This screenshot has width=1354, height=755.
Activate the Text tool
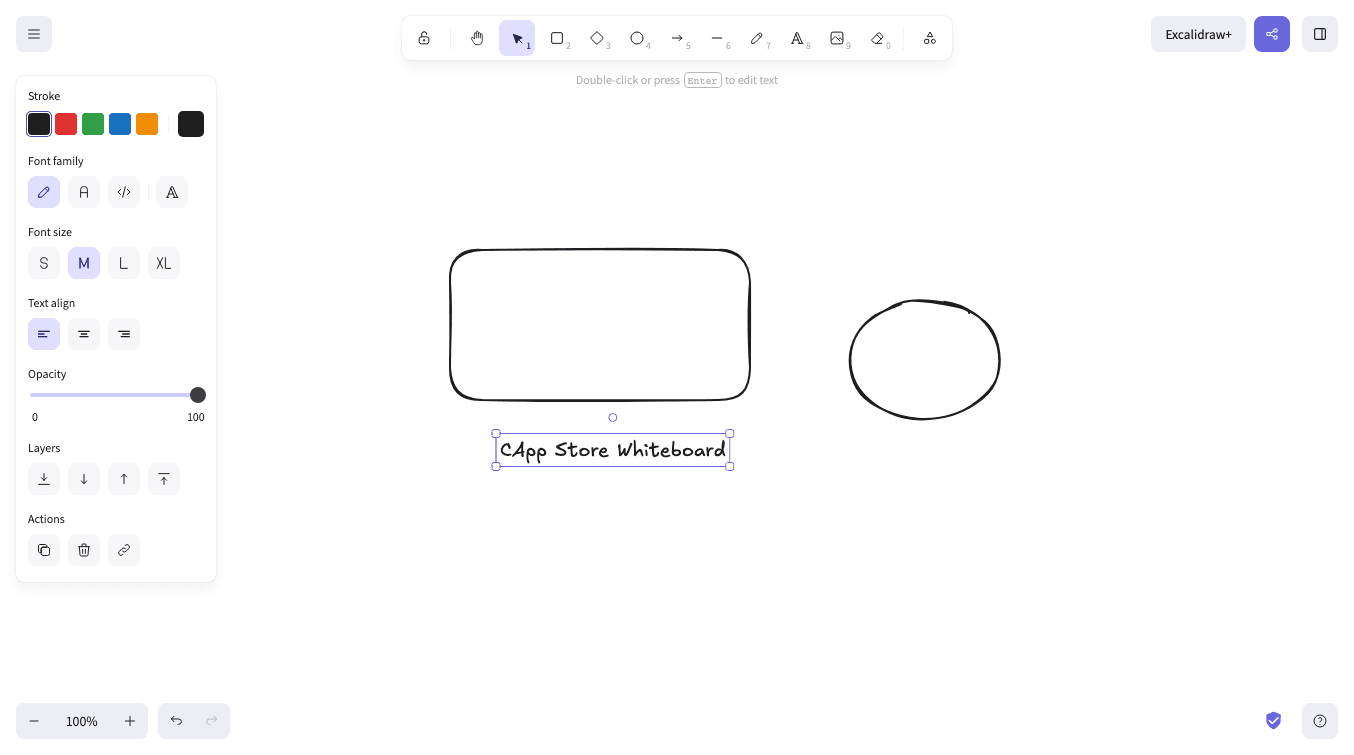point(797,38)
